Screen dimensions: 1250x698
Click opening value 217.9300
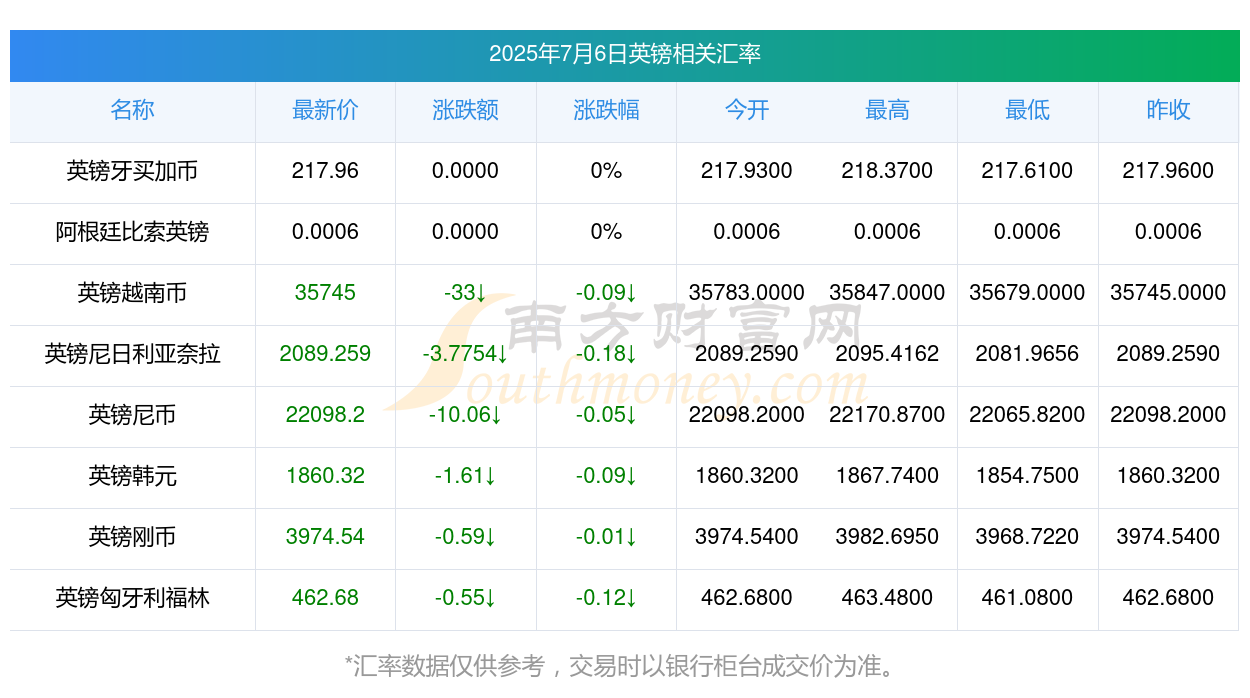[x=747, y=171]
